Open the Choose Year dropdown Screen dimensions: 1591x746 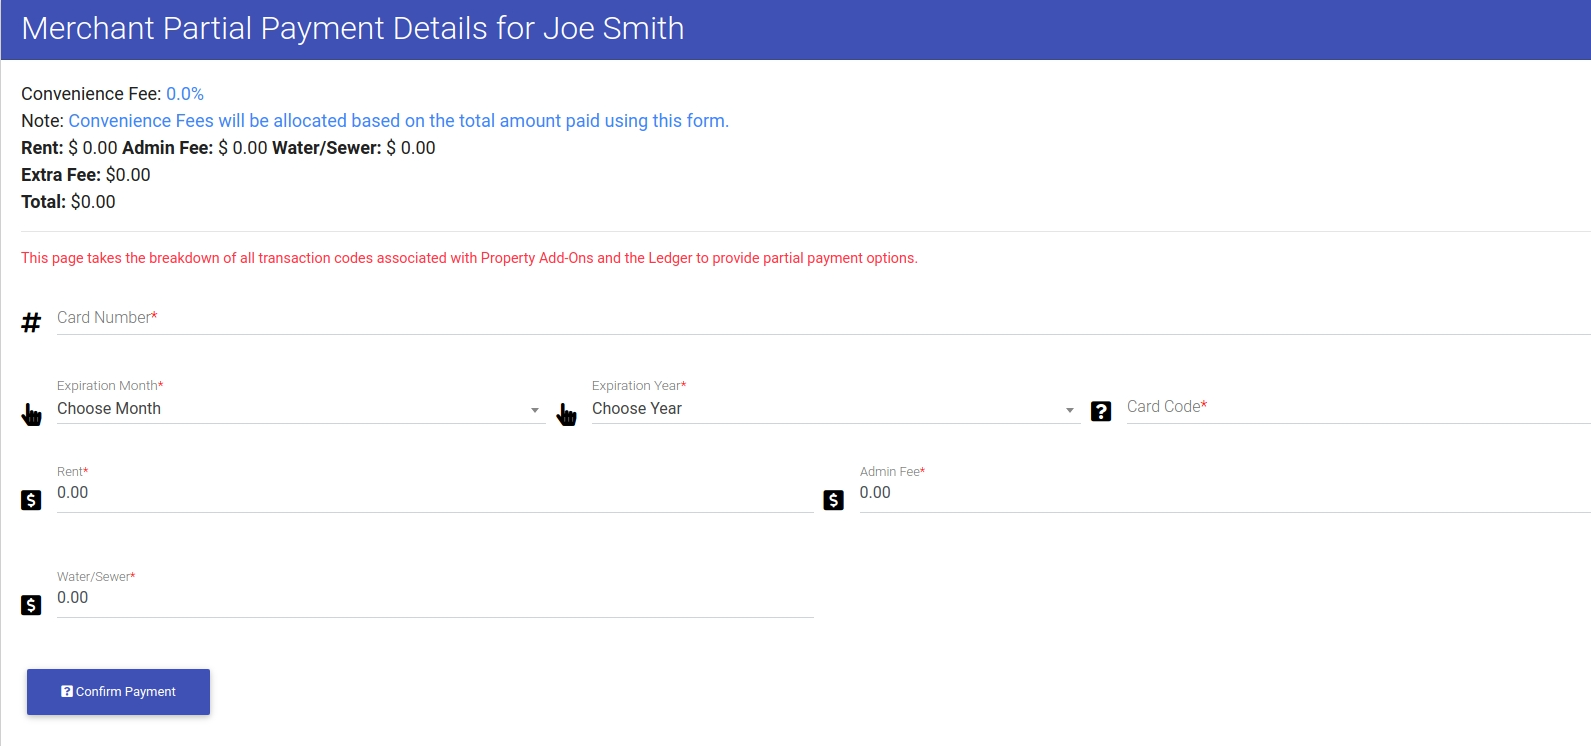point(835,409)
